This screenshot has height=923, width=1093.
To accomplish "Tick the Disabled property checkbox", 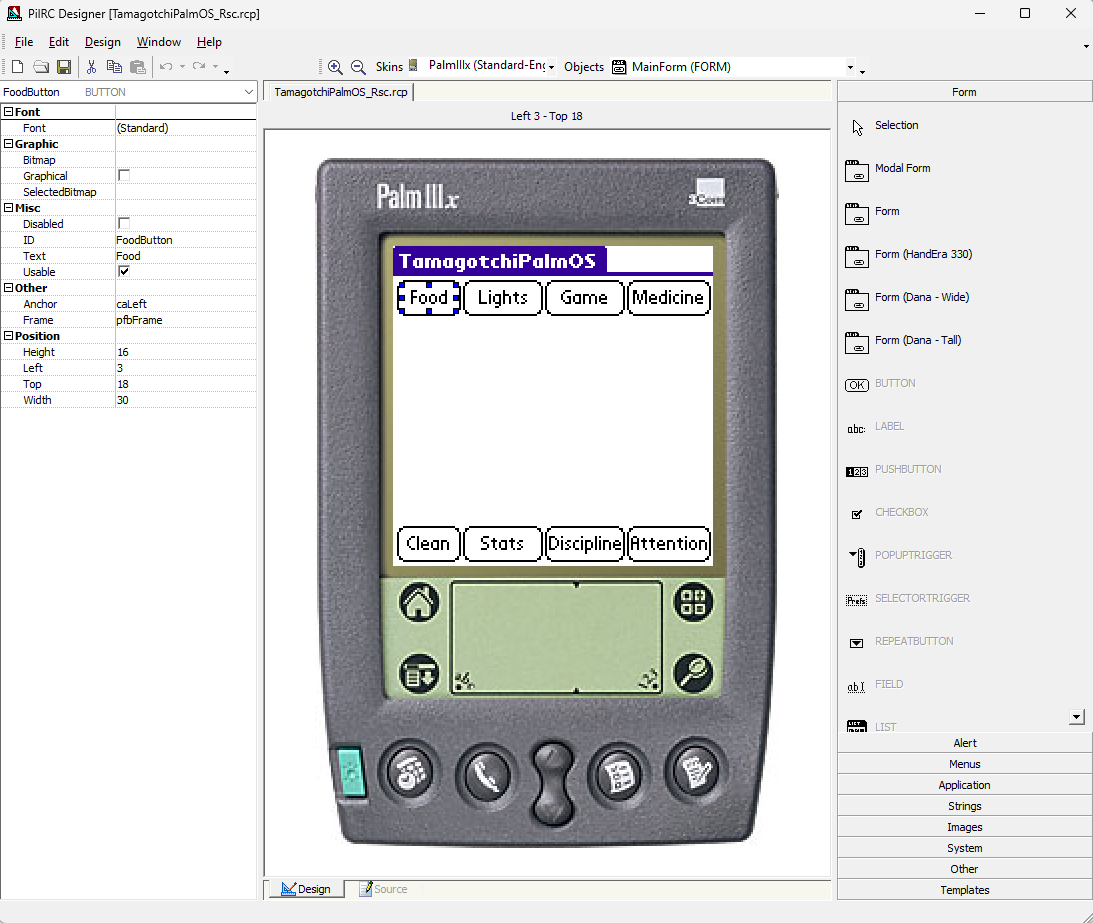I will pos(124,224).
